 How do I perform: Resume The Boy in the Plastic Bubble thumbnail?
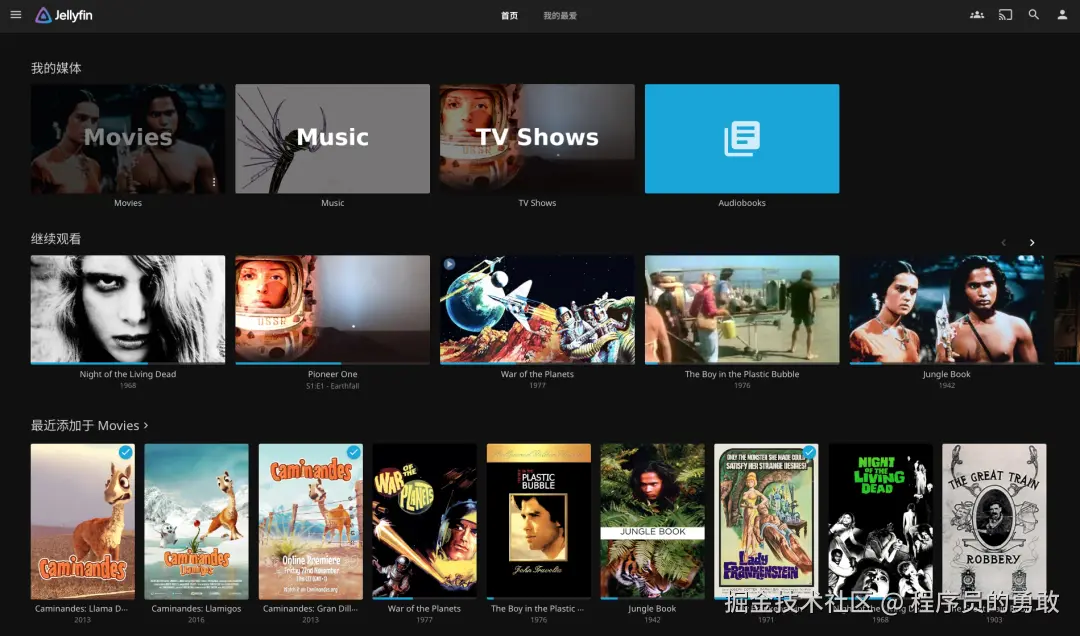pos(742,309)
